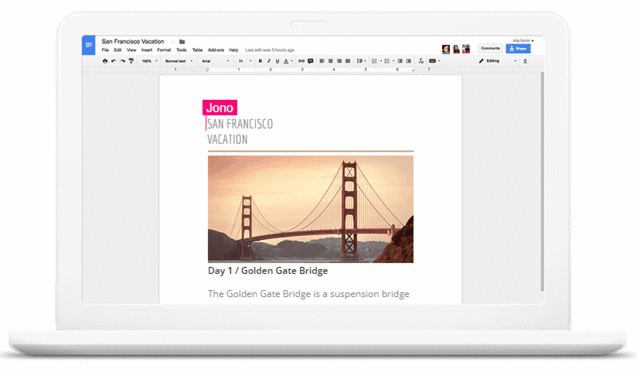Click the second collaborator avatar

point(456,49)
